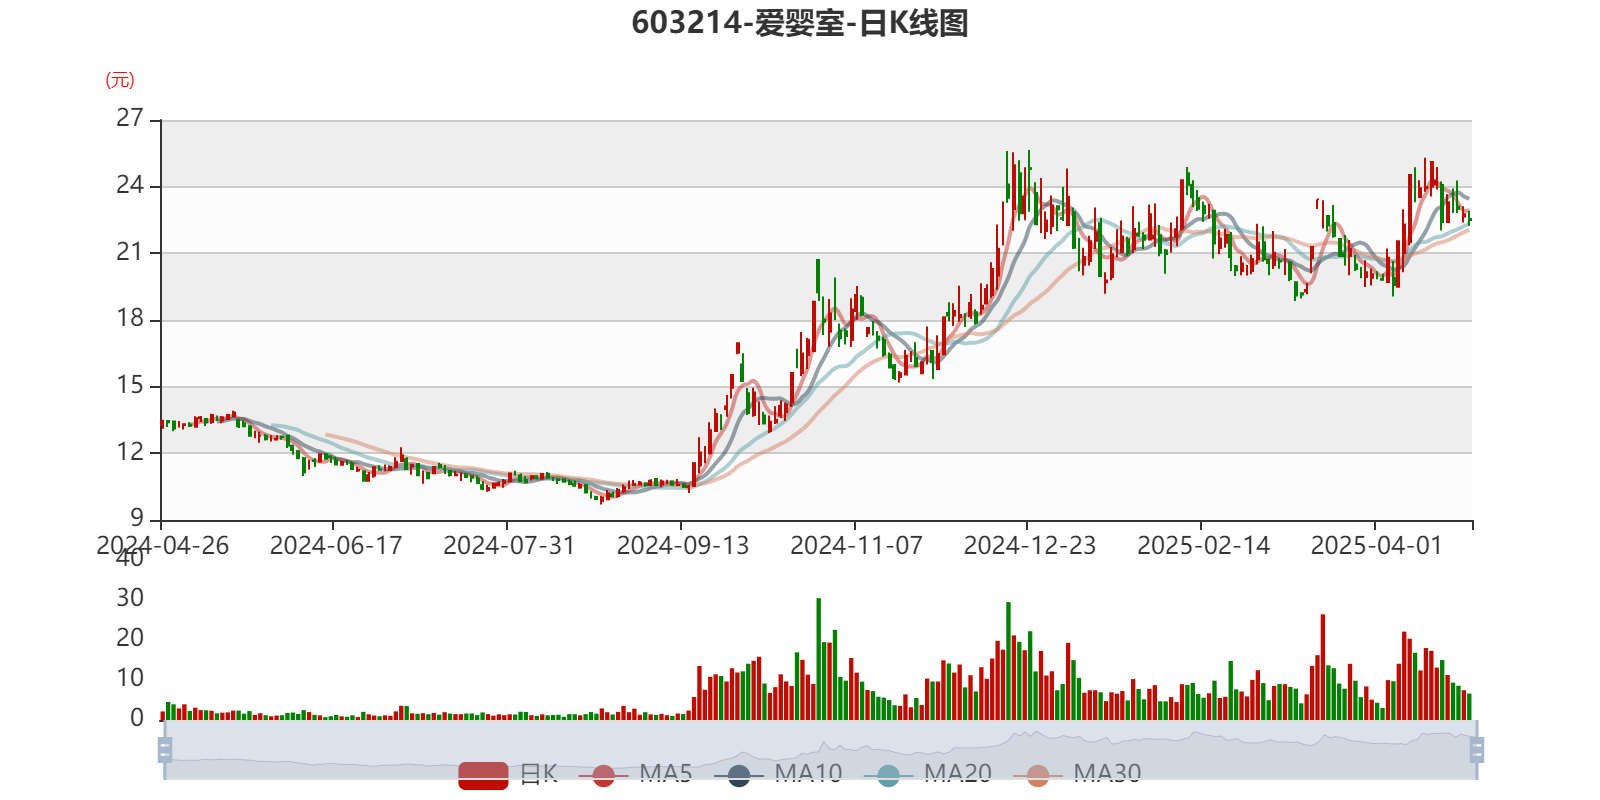Toggle MA20 series via its legend text
The width and height of the screenshot is (1600, 800).
pyautogui.click(x=957, y=773)
